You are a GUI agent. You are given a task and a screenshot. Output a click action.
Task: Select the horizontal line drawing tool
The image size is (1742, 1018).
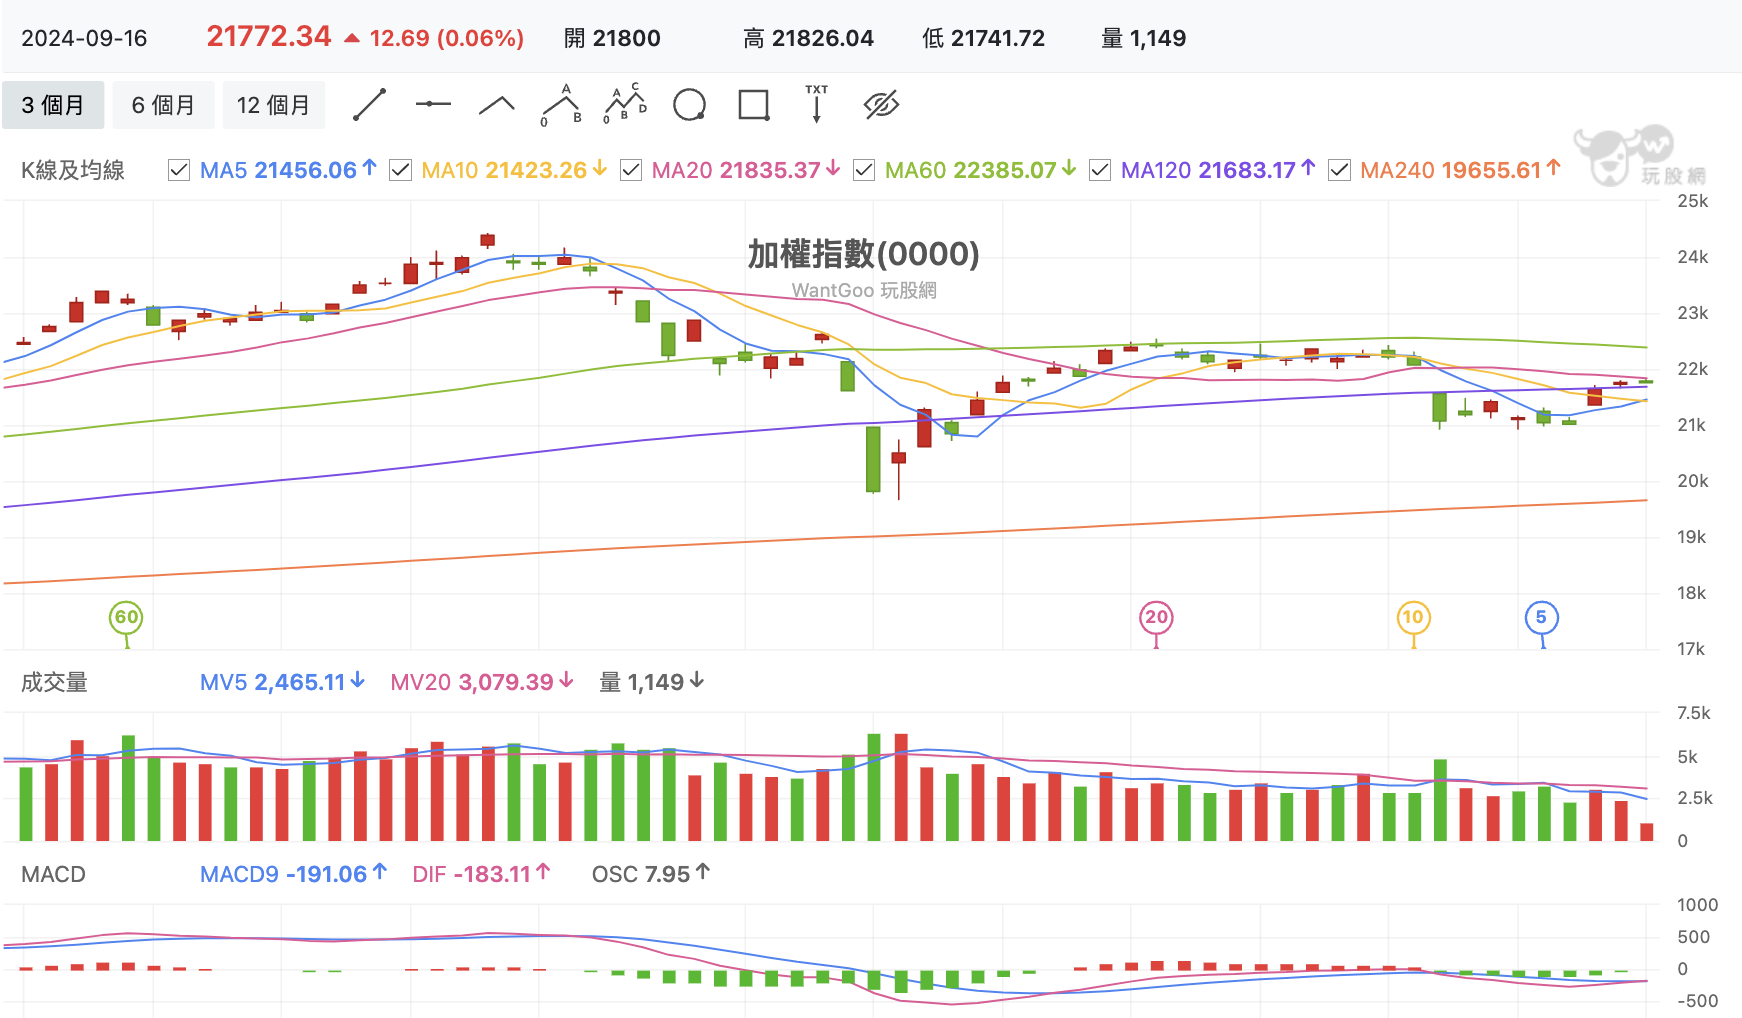pyautogui.click(x=433, y=104)
